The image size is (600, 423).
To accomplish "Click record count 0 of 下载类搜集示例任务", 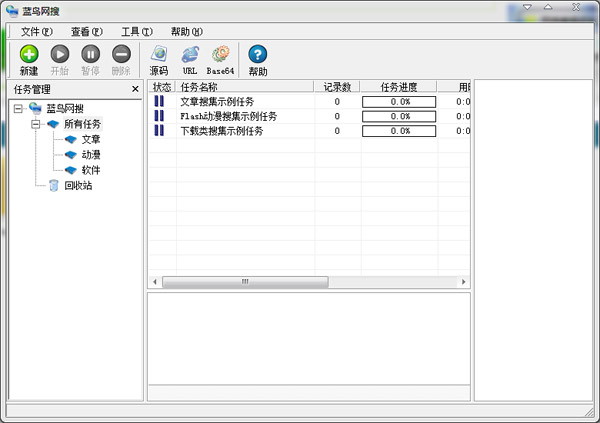I will (337, 131).
